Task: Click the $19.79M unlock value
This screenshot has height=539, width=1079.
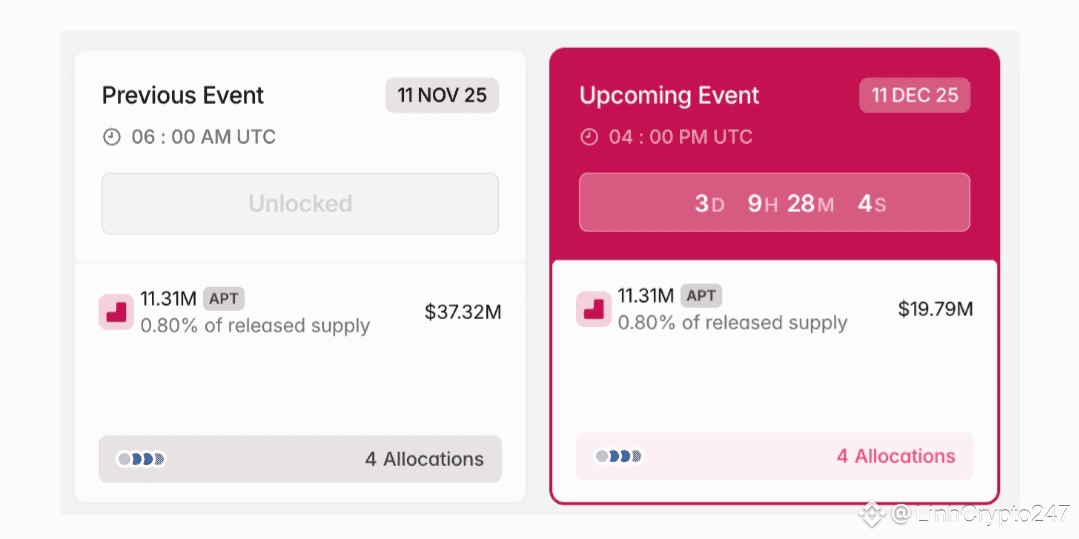Action: click(935, 309)
